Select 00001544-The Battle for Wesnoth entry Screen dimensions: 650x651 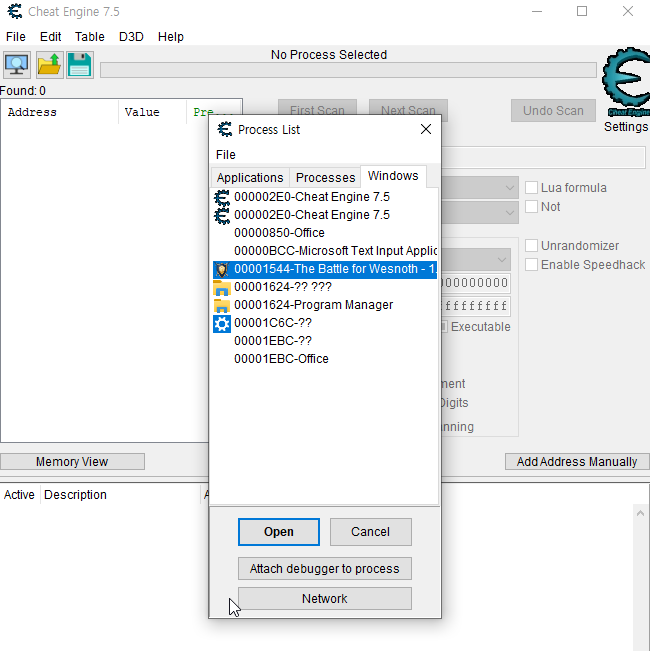click(x=325, y=269)
